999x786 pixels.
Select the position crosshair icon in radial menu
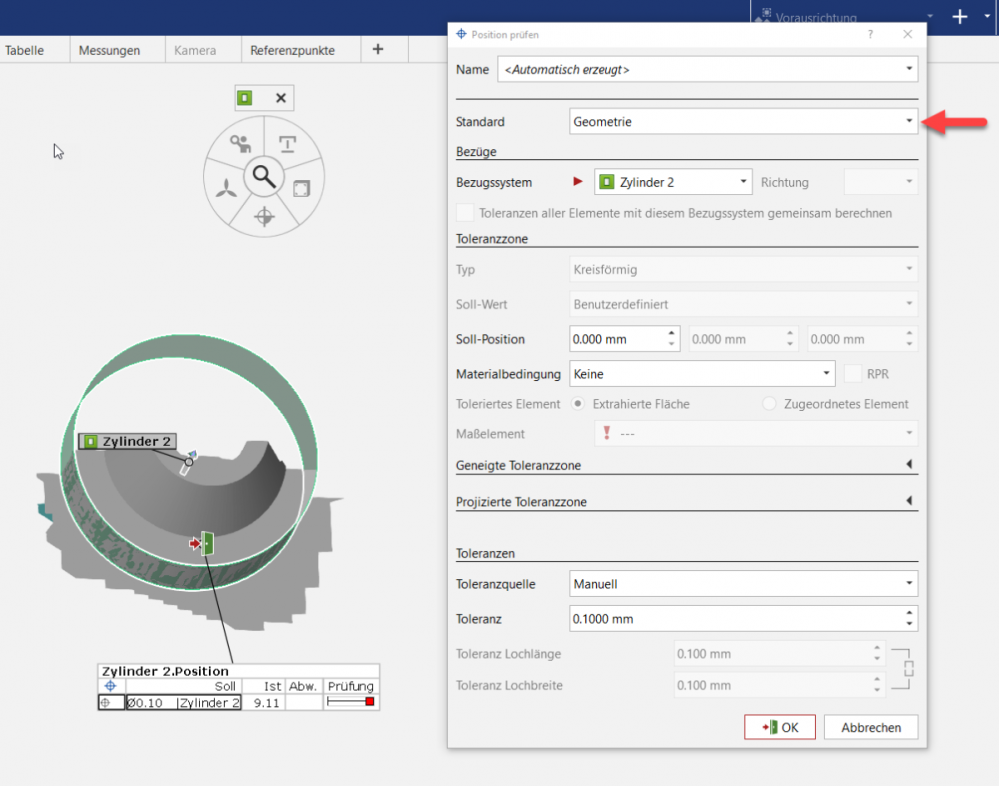point(264,216)
